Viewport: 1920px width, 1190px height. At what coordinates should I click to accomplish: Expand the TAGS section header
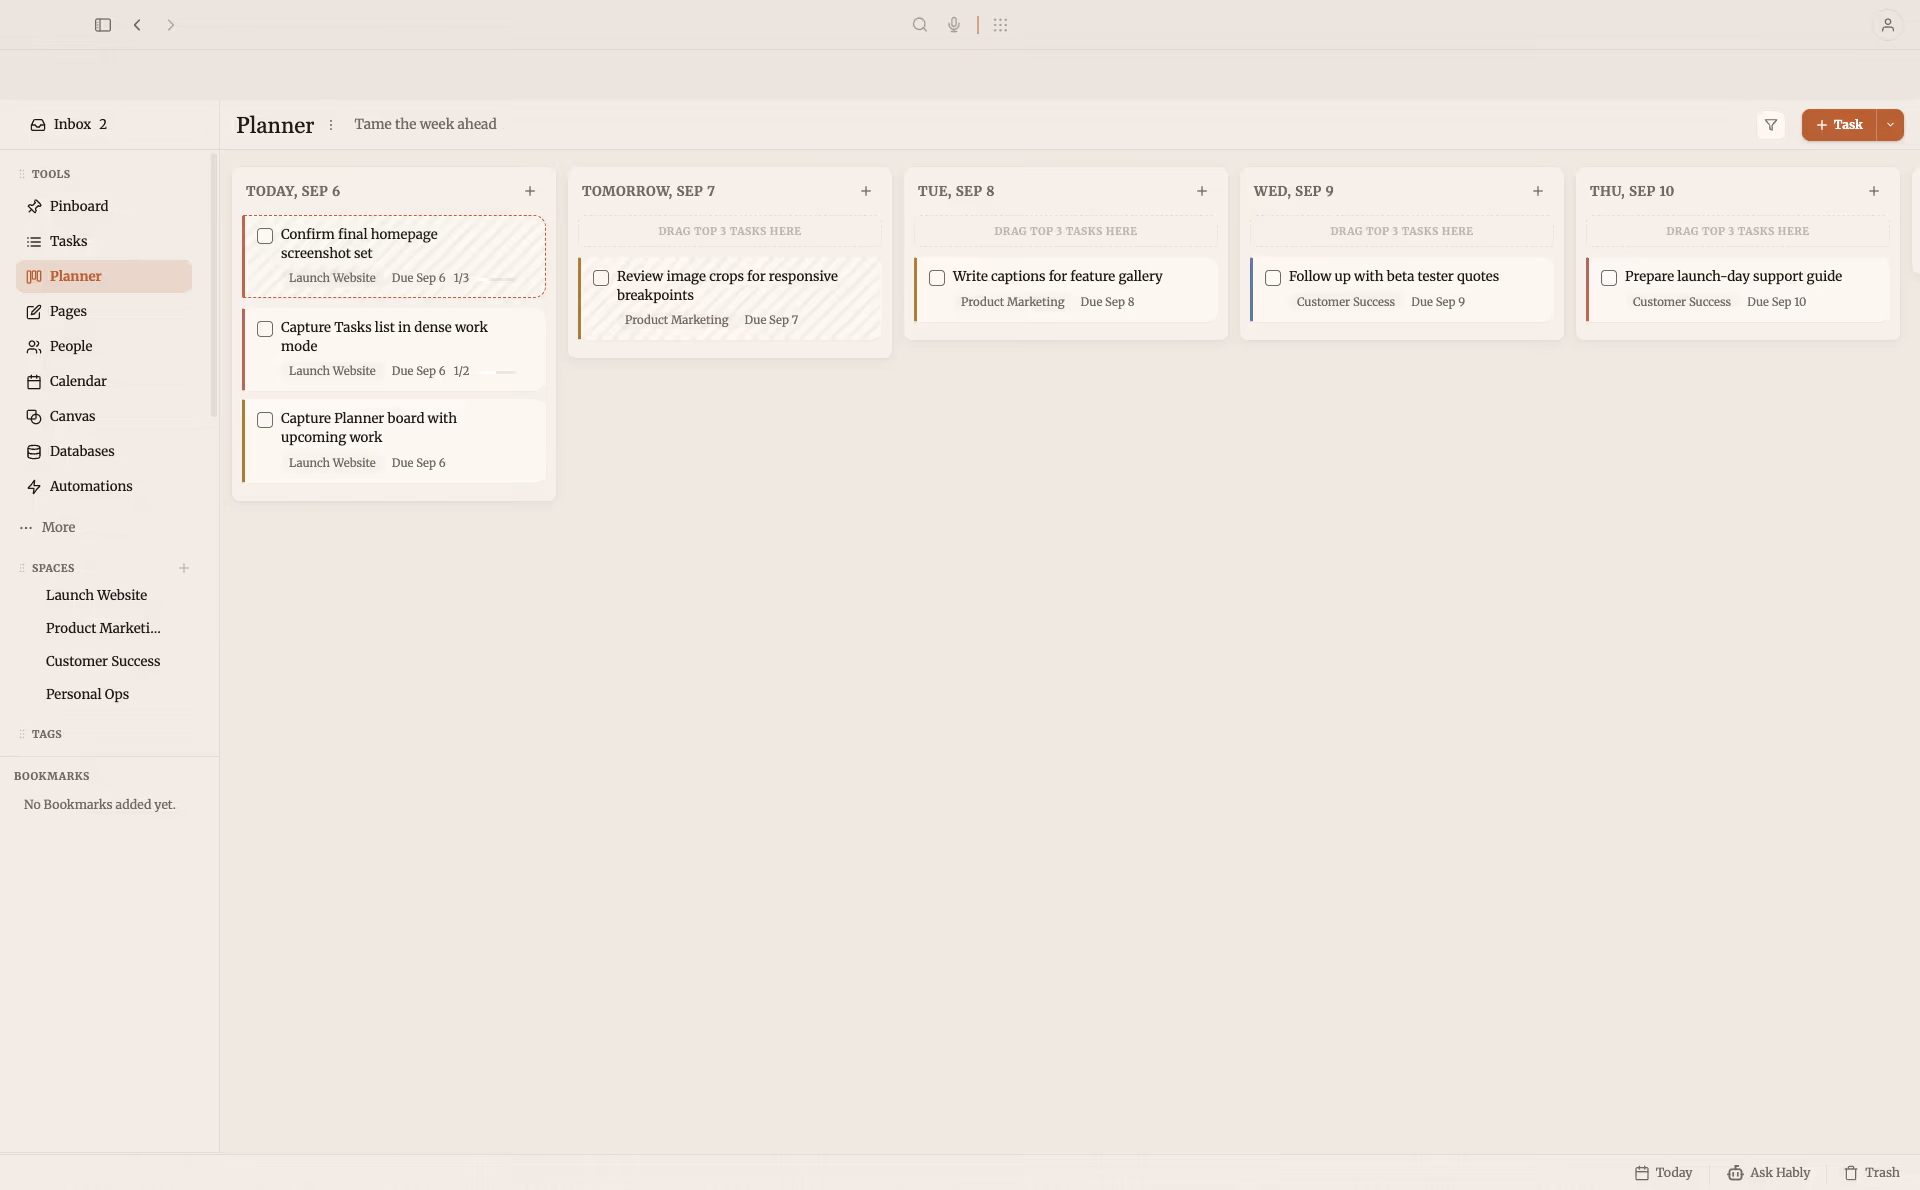point(46,734)
